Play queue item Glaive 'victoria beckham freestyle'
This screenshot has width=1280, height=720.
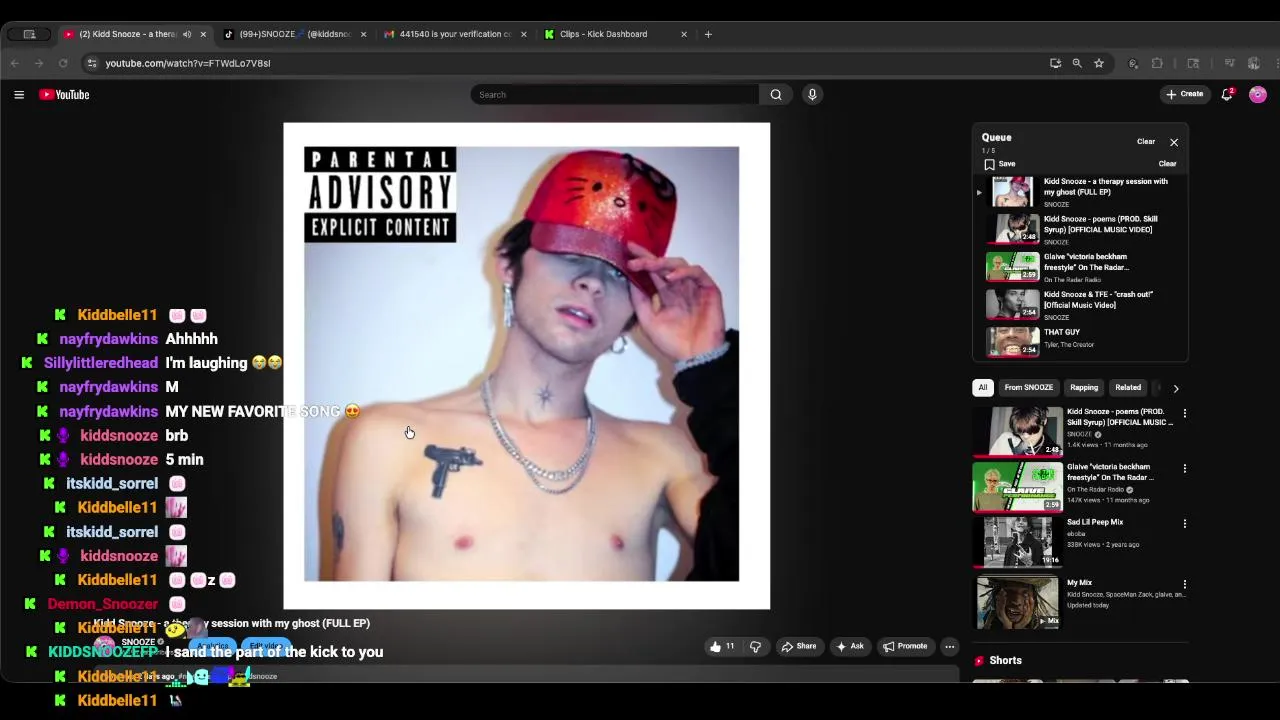pyautogui.click(x=1080, y=267)
